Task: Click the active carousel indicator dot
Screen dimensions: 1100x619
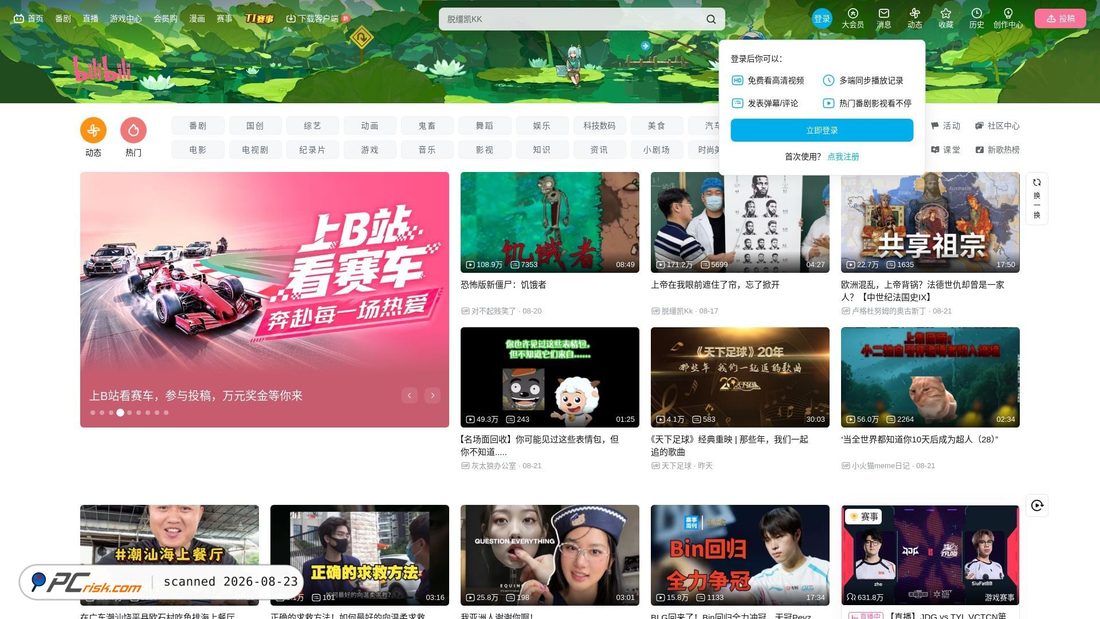Action: tap(120, 413)
